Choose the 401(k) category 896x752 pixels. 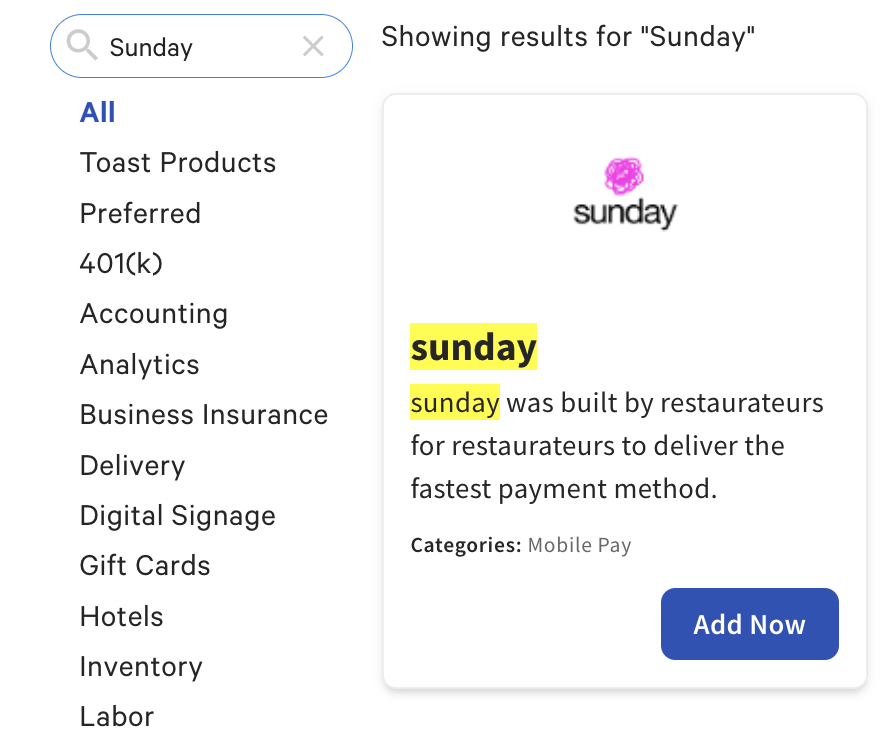121,264
